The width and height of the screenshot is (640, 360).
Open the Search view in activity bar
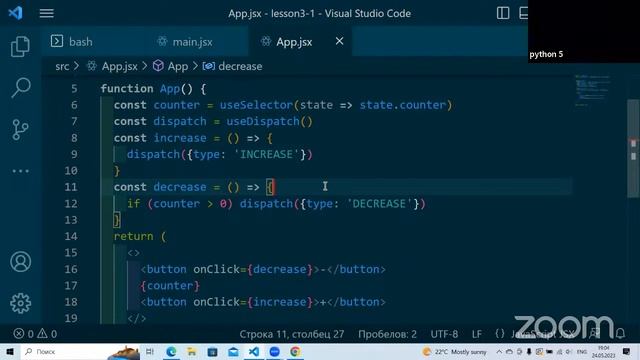[20, 87]
